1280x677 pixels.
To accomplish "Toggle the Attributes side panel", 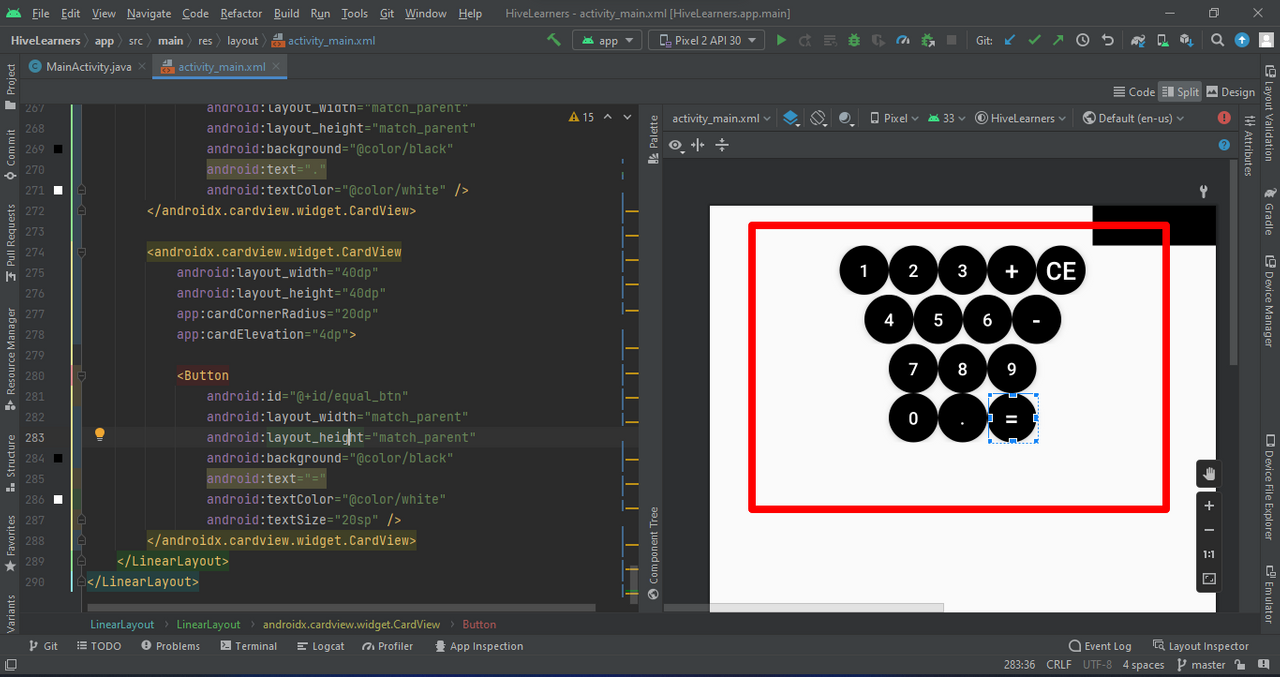I will (1248, 146).
